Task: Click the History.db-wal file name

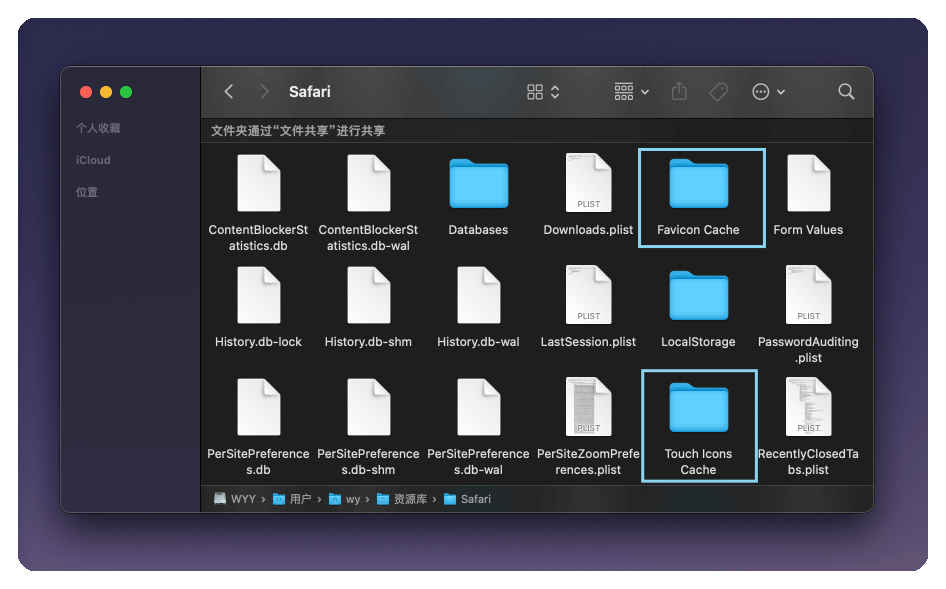Action: 478,342
